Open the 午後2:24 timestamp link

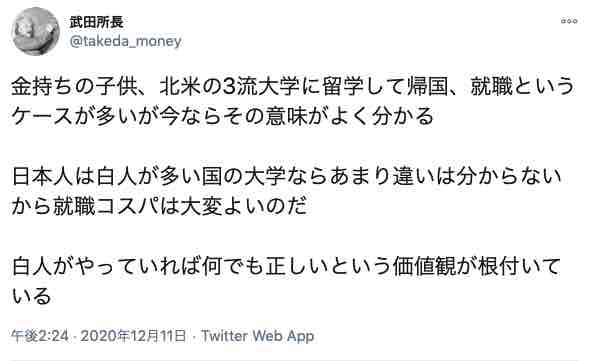[40, 336]
